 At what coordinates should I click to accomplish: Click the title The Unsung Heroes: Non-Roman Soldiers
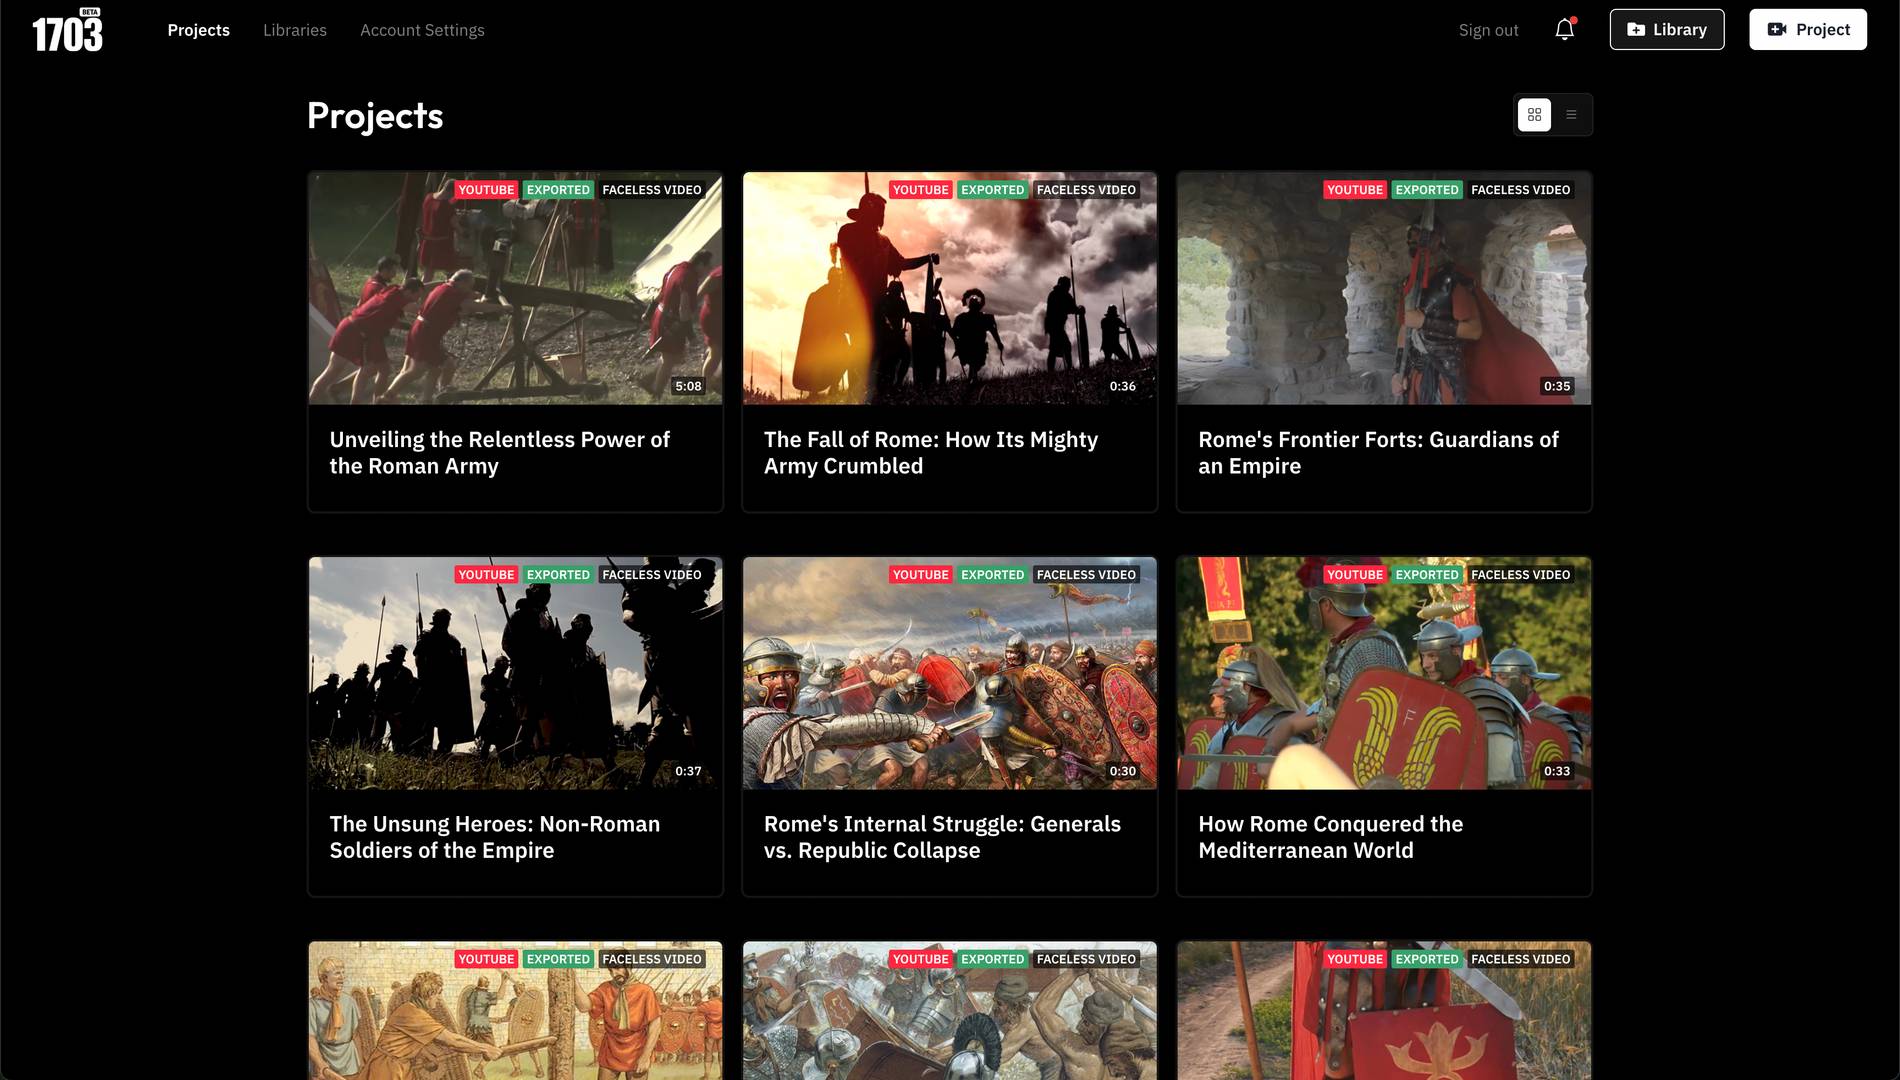[495, 837]
